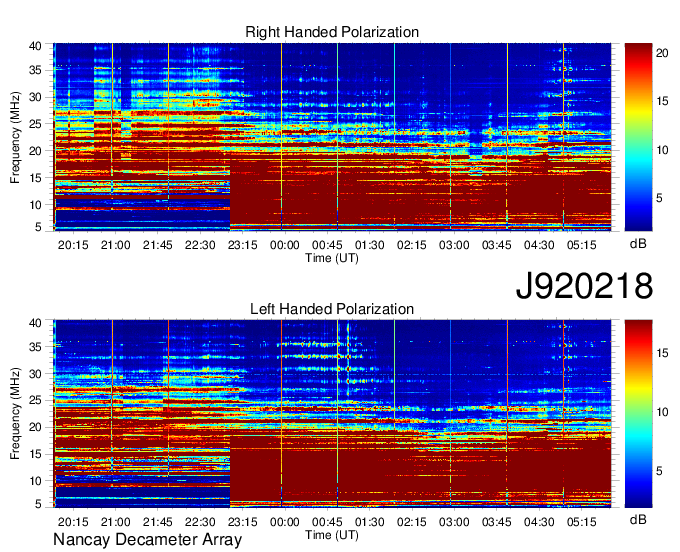Click the 03:00 time tick on Left Handed plot

pyautogui.click(x=454, y=522)
